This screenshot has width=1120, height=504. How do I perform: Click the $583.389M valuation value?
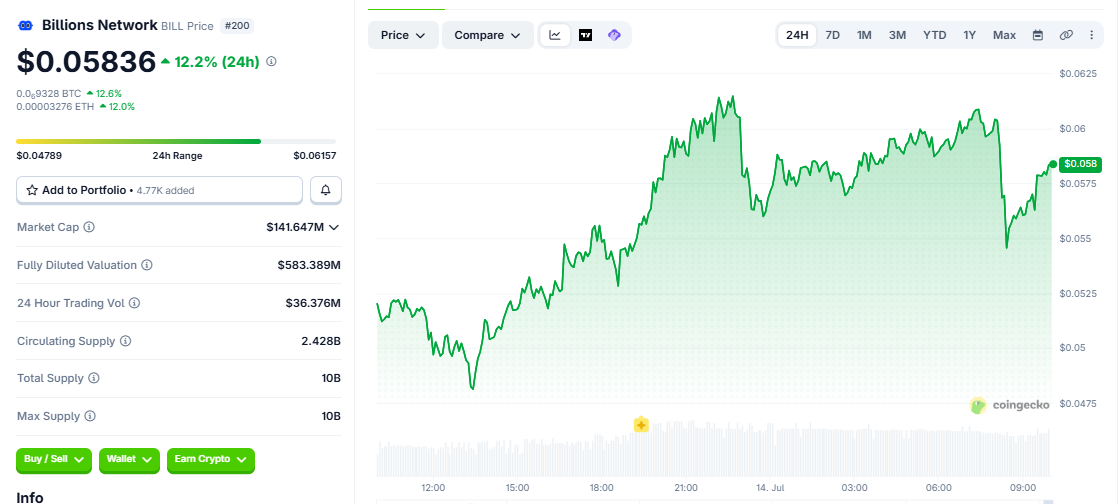pyautogui.click(x=309, y=265)
